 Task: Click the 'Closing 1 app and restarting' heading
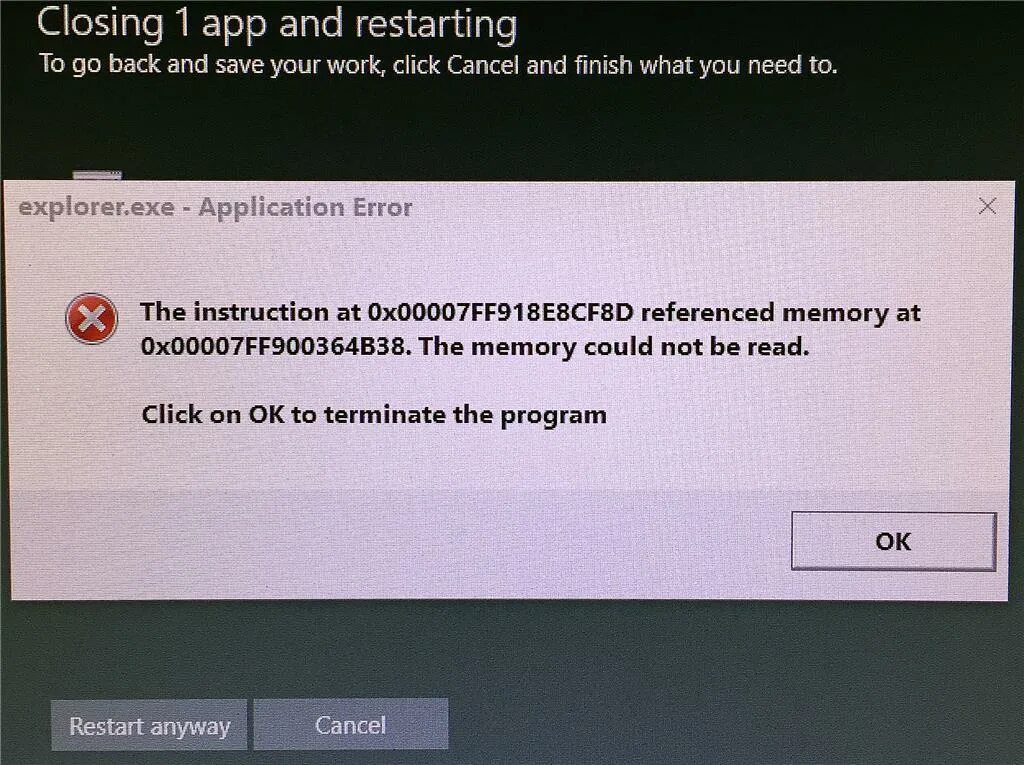click(277, 24)
